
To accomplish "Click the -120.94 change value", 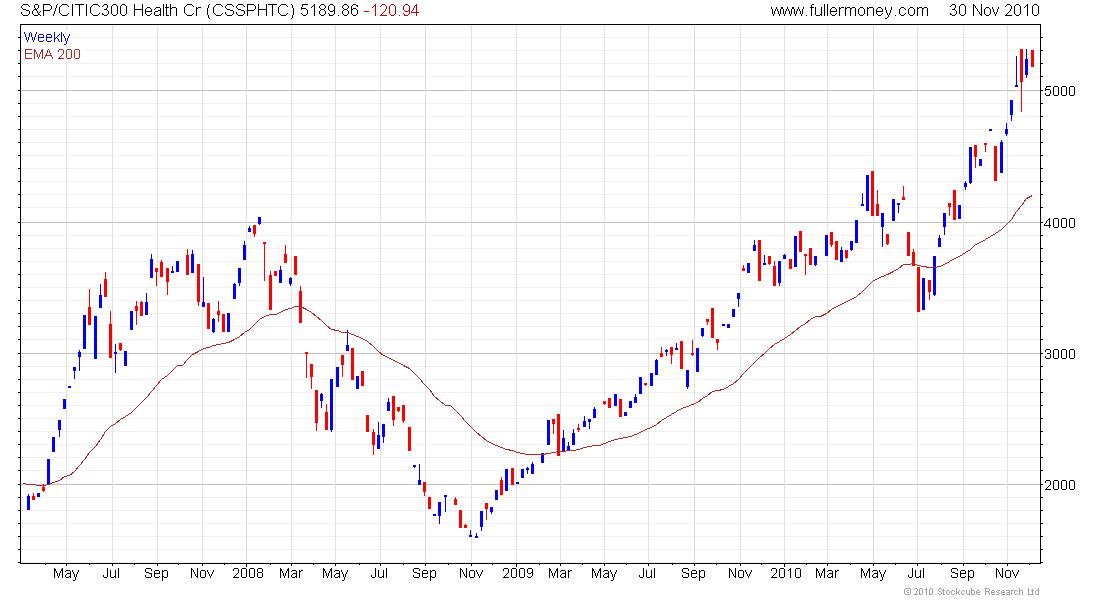I will click(391, 11).
